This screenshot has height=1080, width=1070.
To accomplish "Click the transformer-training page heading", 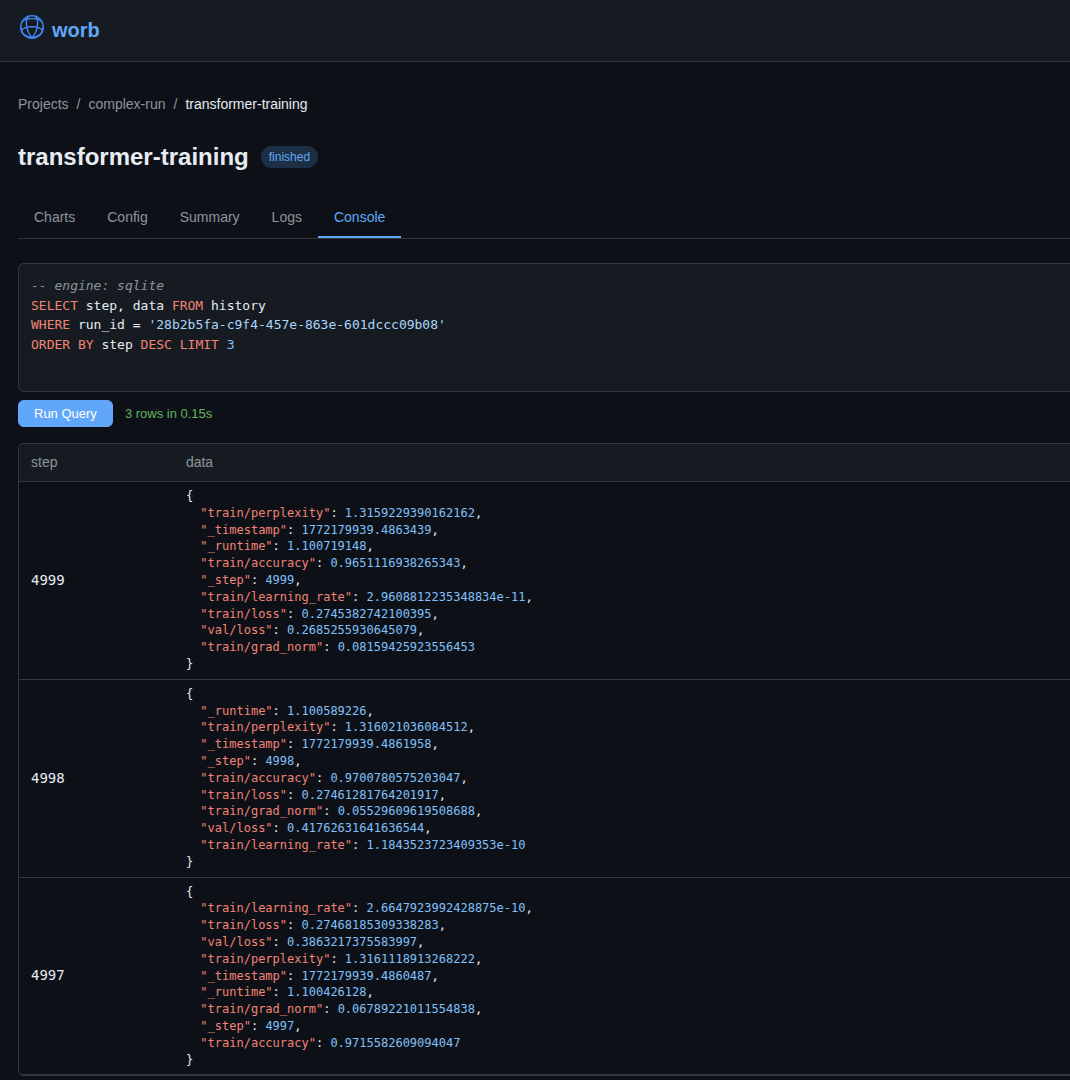I will tap(133, 157).
